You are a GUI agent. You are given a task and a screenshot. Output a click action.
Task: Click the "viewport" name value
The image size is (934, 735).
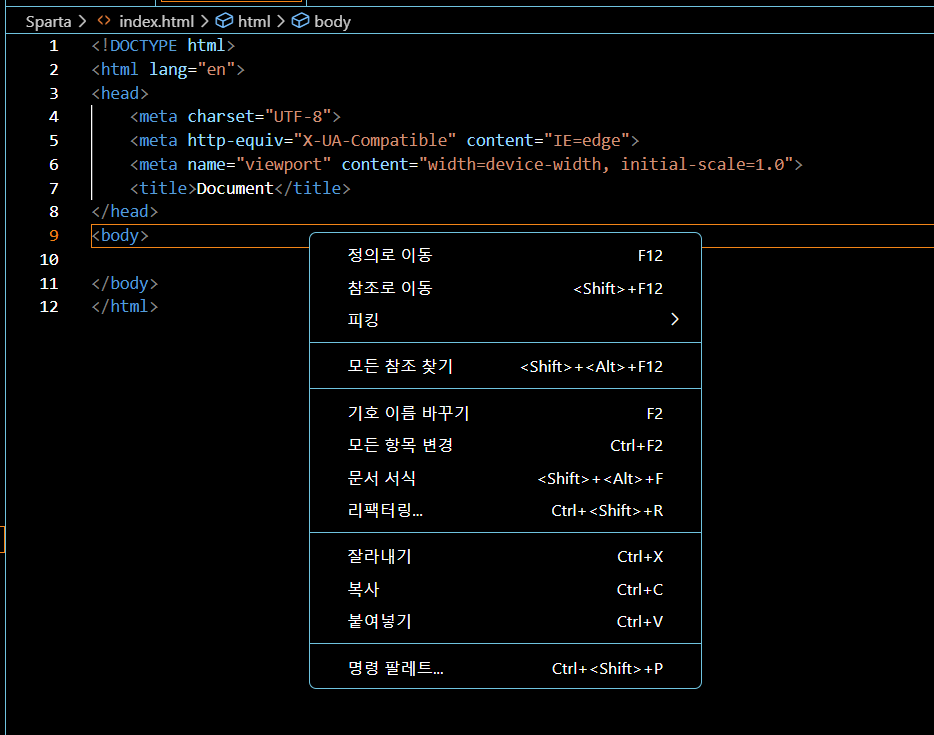[x=283, y=164]
